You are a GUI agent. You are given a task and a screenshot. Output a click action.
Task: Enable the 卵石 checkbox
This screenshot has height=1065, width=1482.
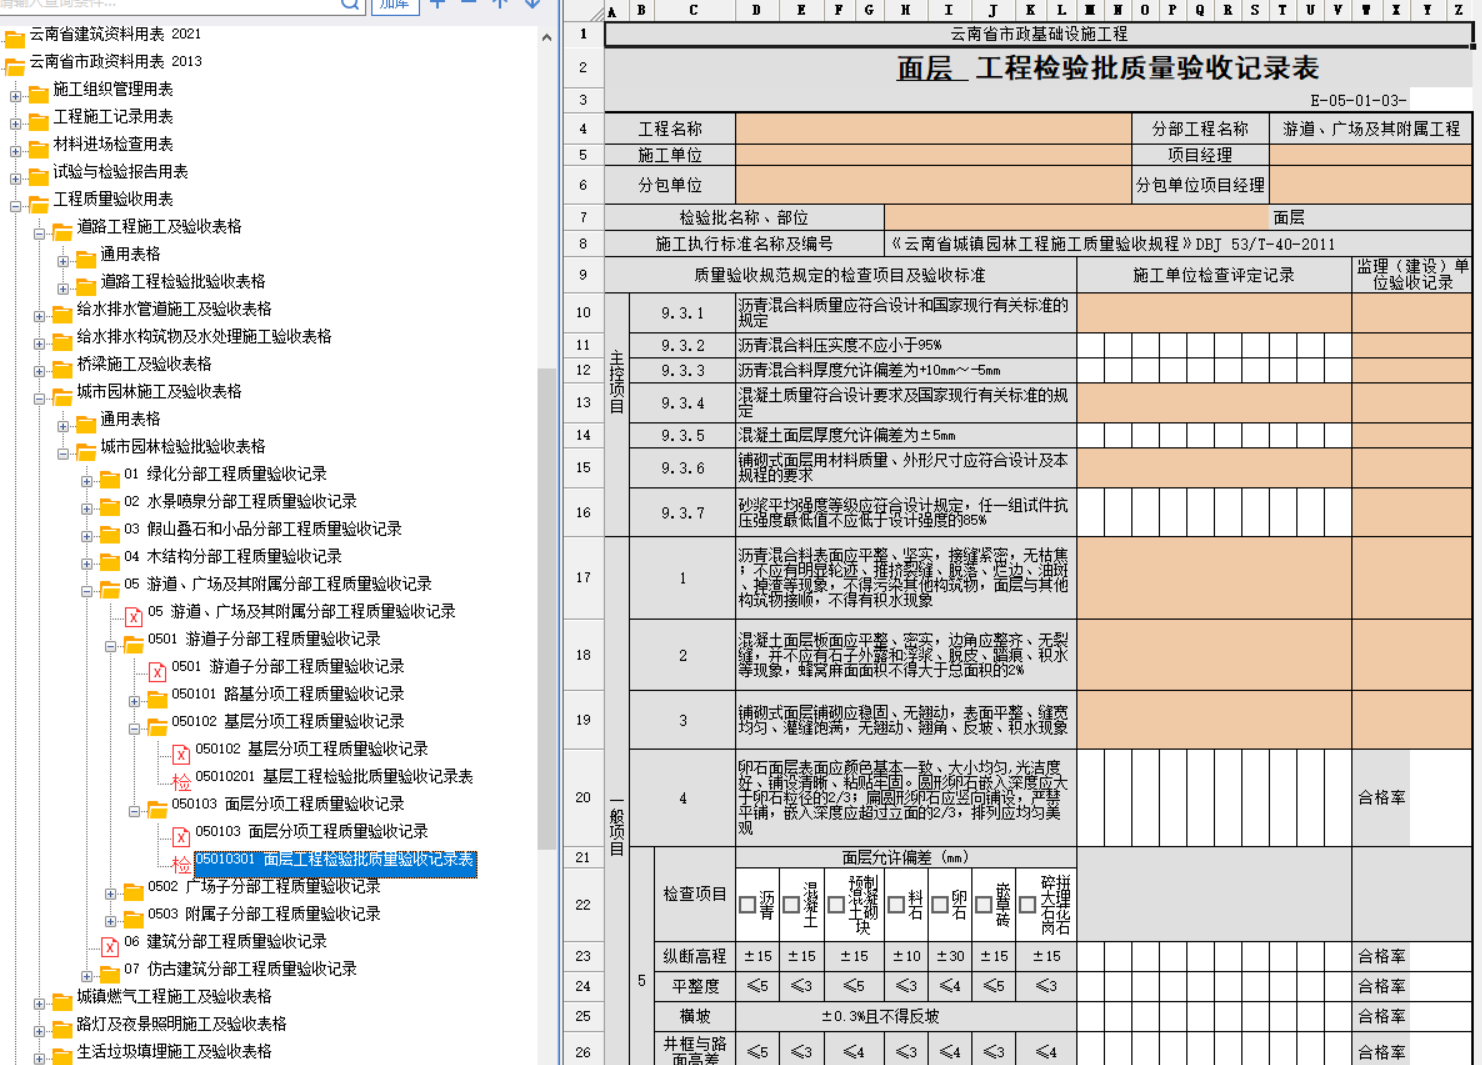point(940,905)
